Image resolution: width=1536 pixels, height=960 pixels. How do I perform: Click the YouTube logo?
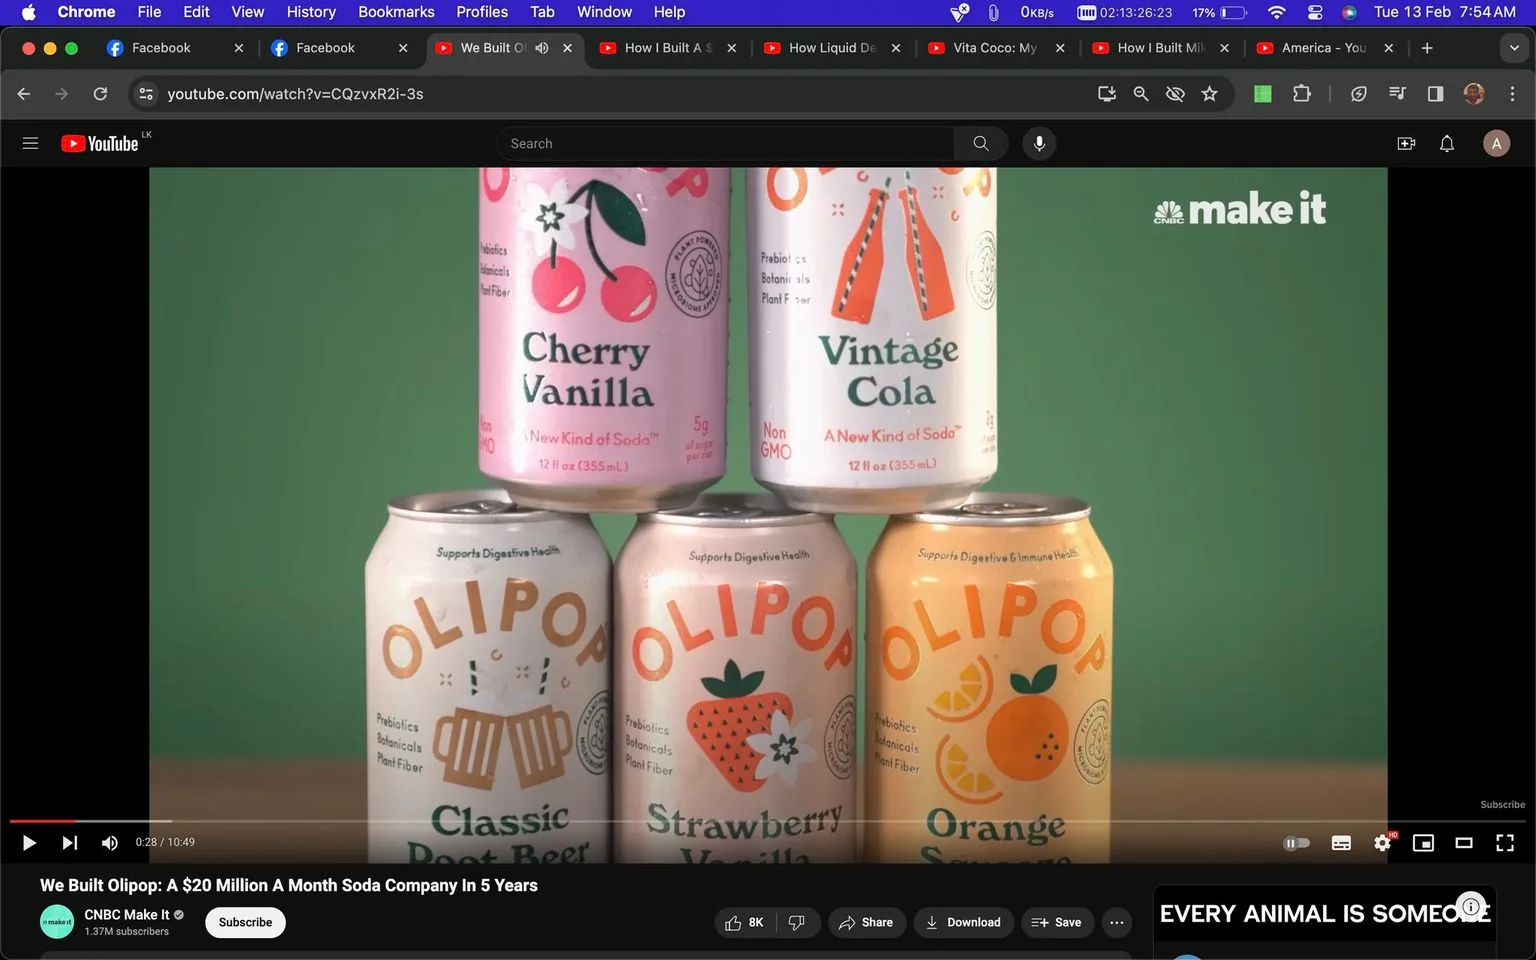click(x=98, y=143)
